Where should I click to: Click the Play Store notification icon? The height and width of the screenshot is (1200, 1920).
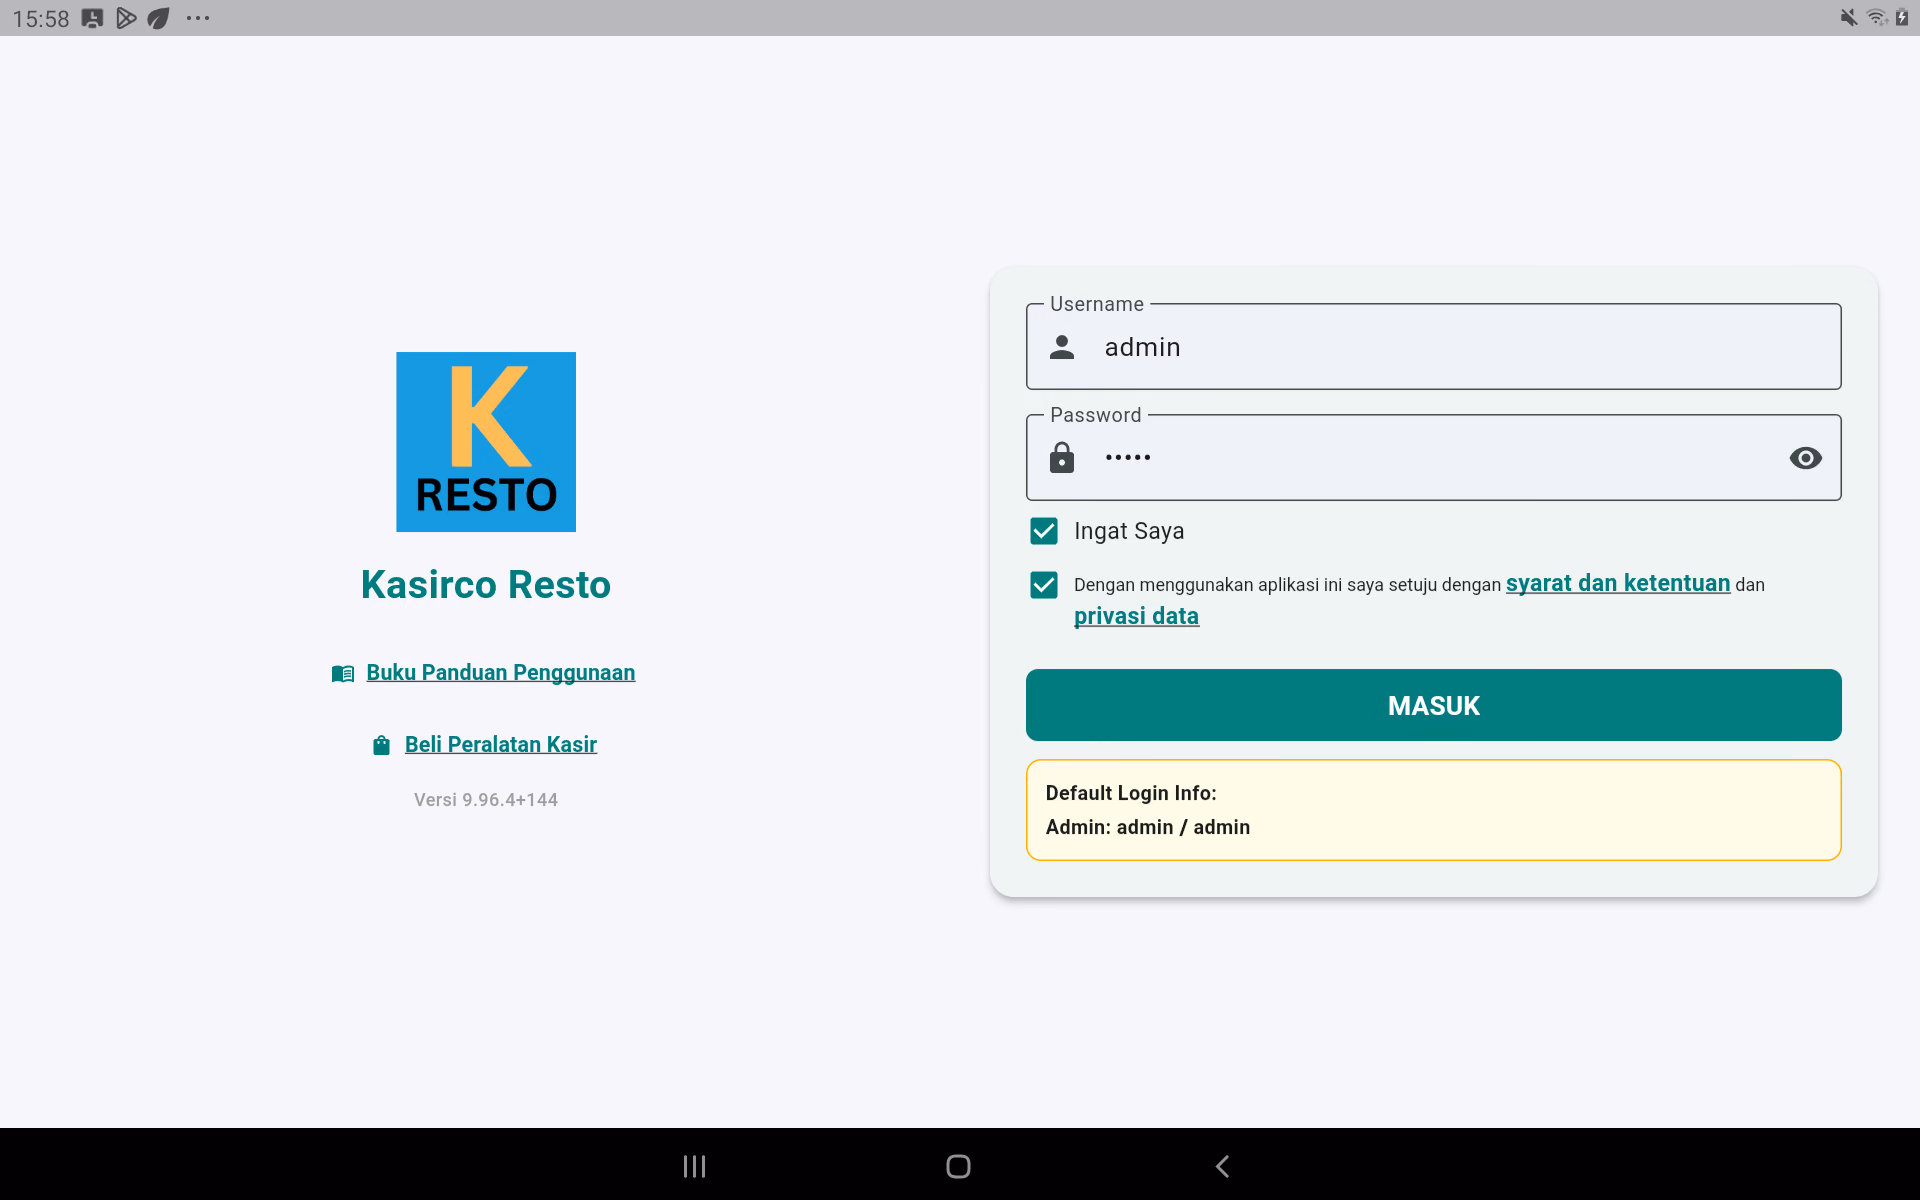pyautogui.click(x=126, y=18)
